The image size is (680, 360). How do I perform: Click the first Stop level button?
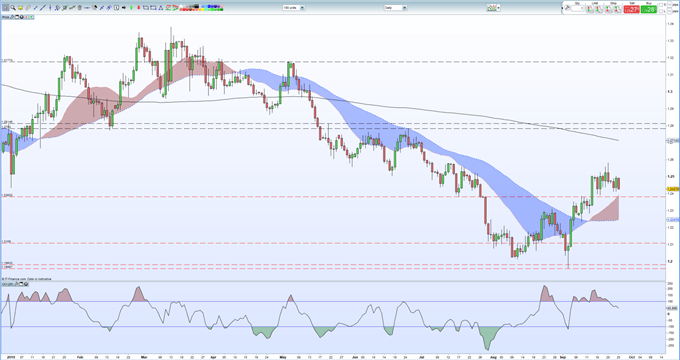coord(609,9)
